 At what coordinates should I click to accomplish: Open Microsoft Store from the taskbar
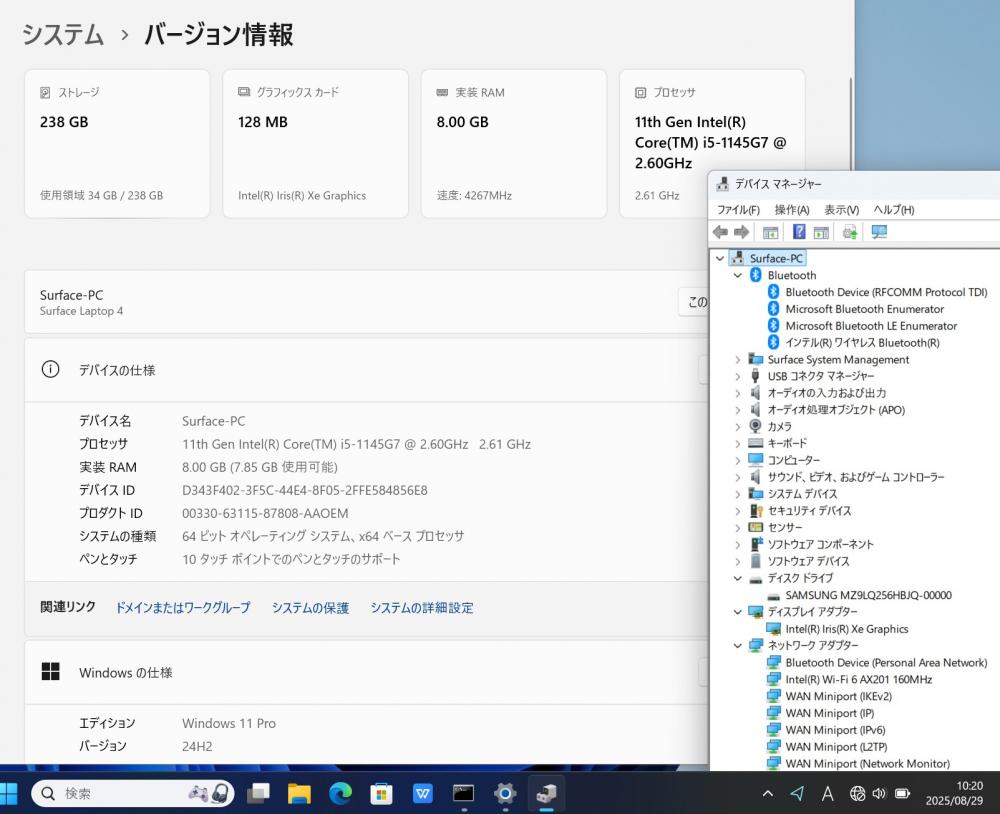tap(381, 793)
